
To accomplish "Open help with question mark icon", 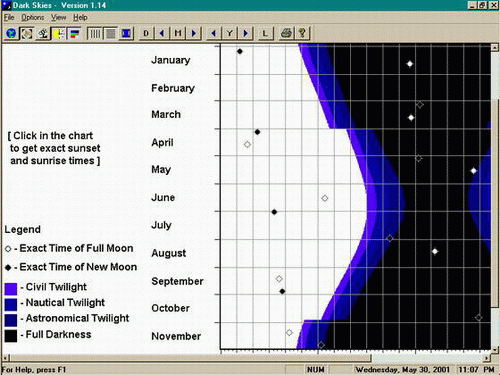I will (x=302, y=33).
